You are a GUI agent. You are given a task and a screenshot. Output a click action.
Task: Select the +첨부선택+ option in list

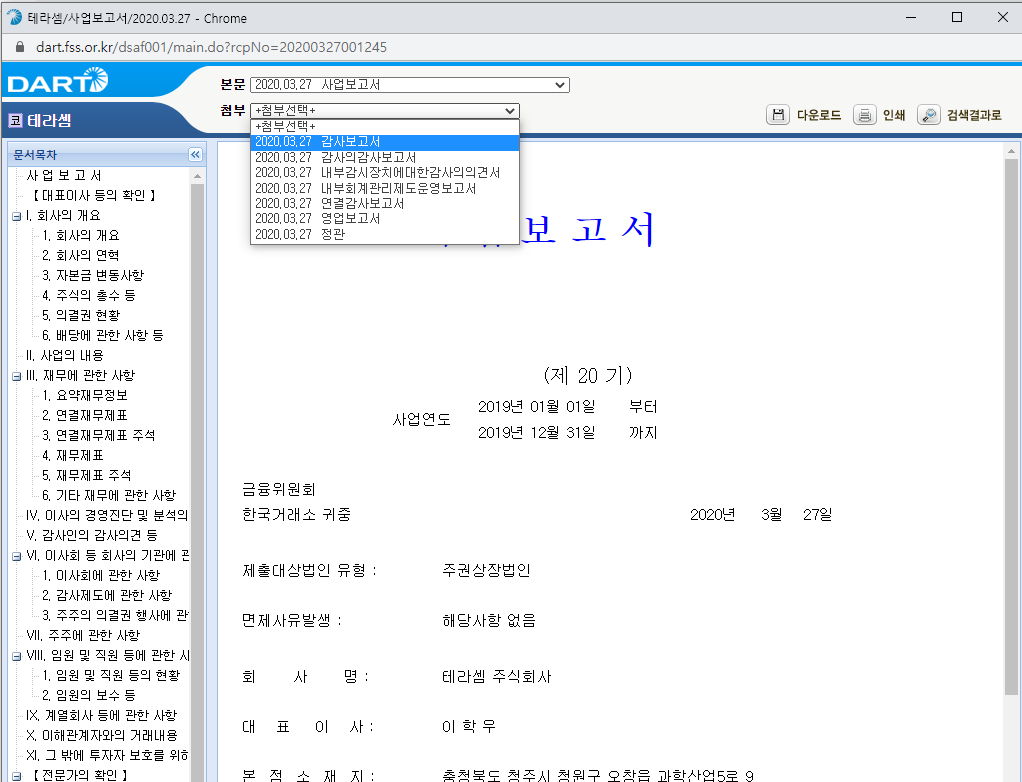coord(385,126)
